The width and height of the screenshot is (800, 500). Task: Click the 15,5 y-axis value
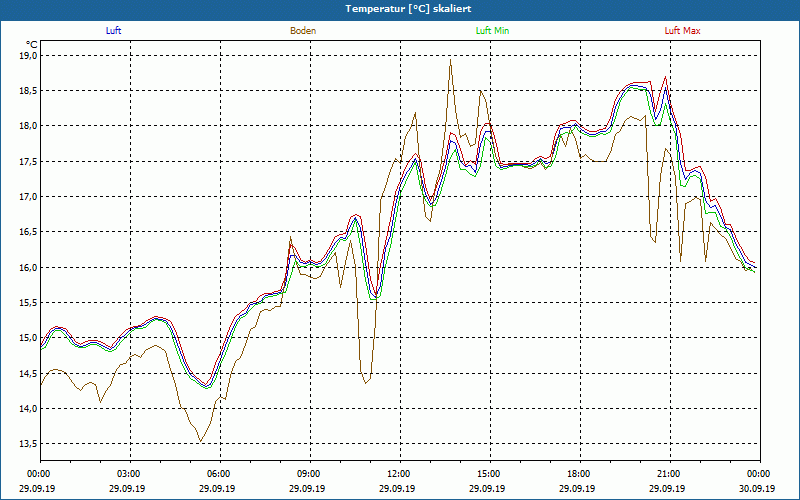tap(29, 303)
